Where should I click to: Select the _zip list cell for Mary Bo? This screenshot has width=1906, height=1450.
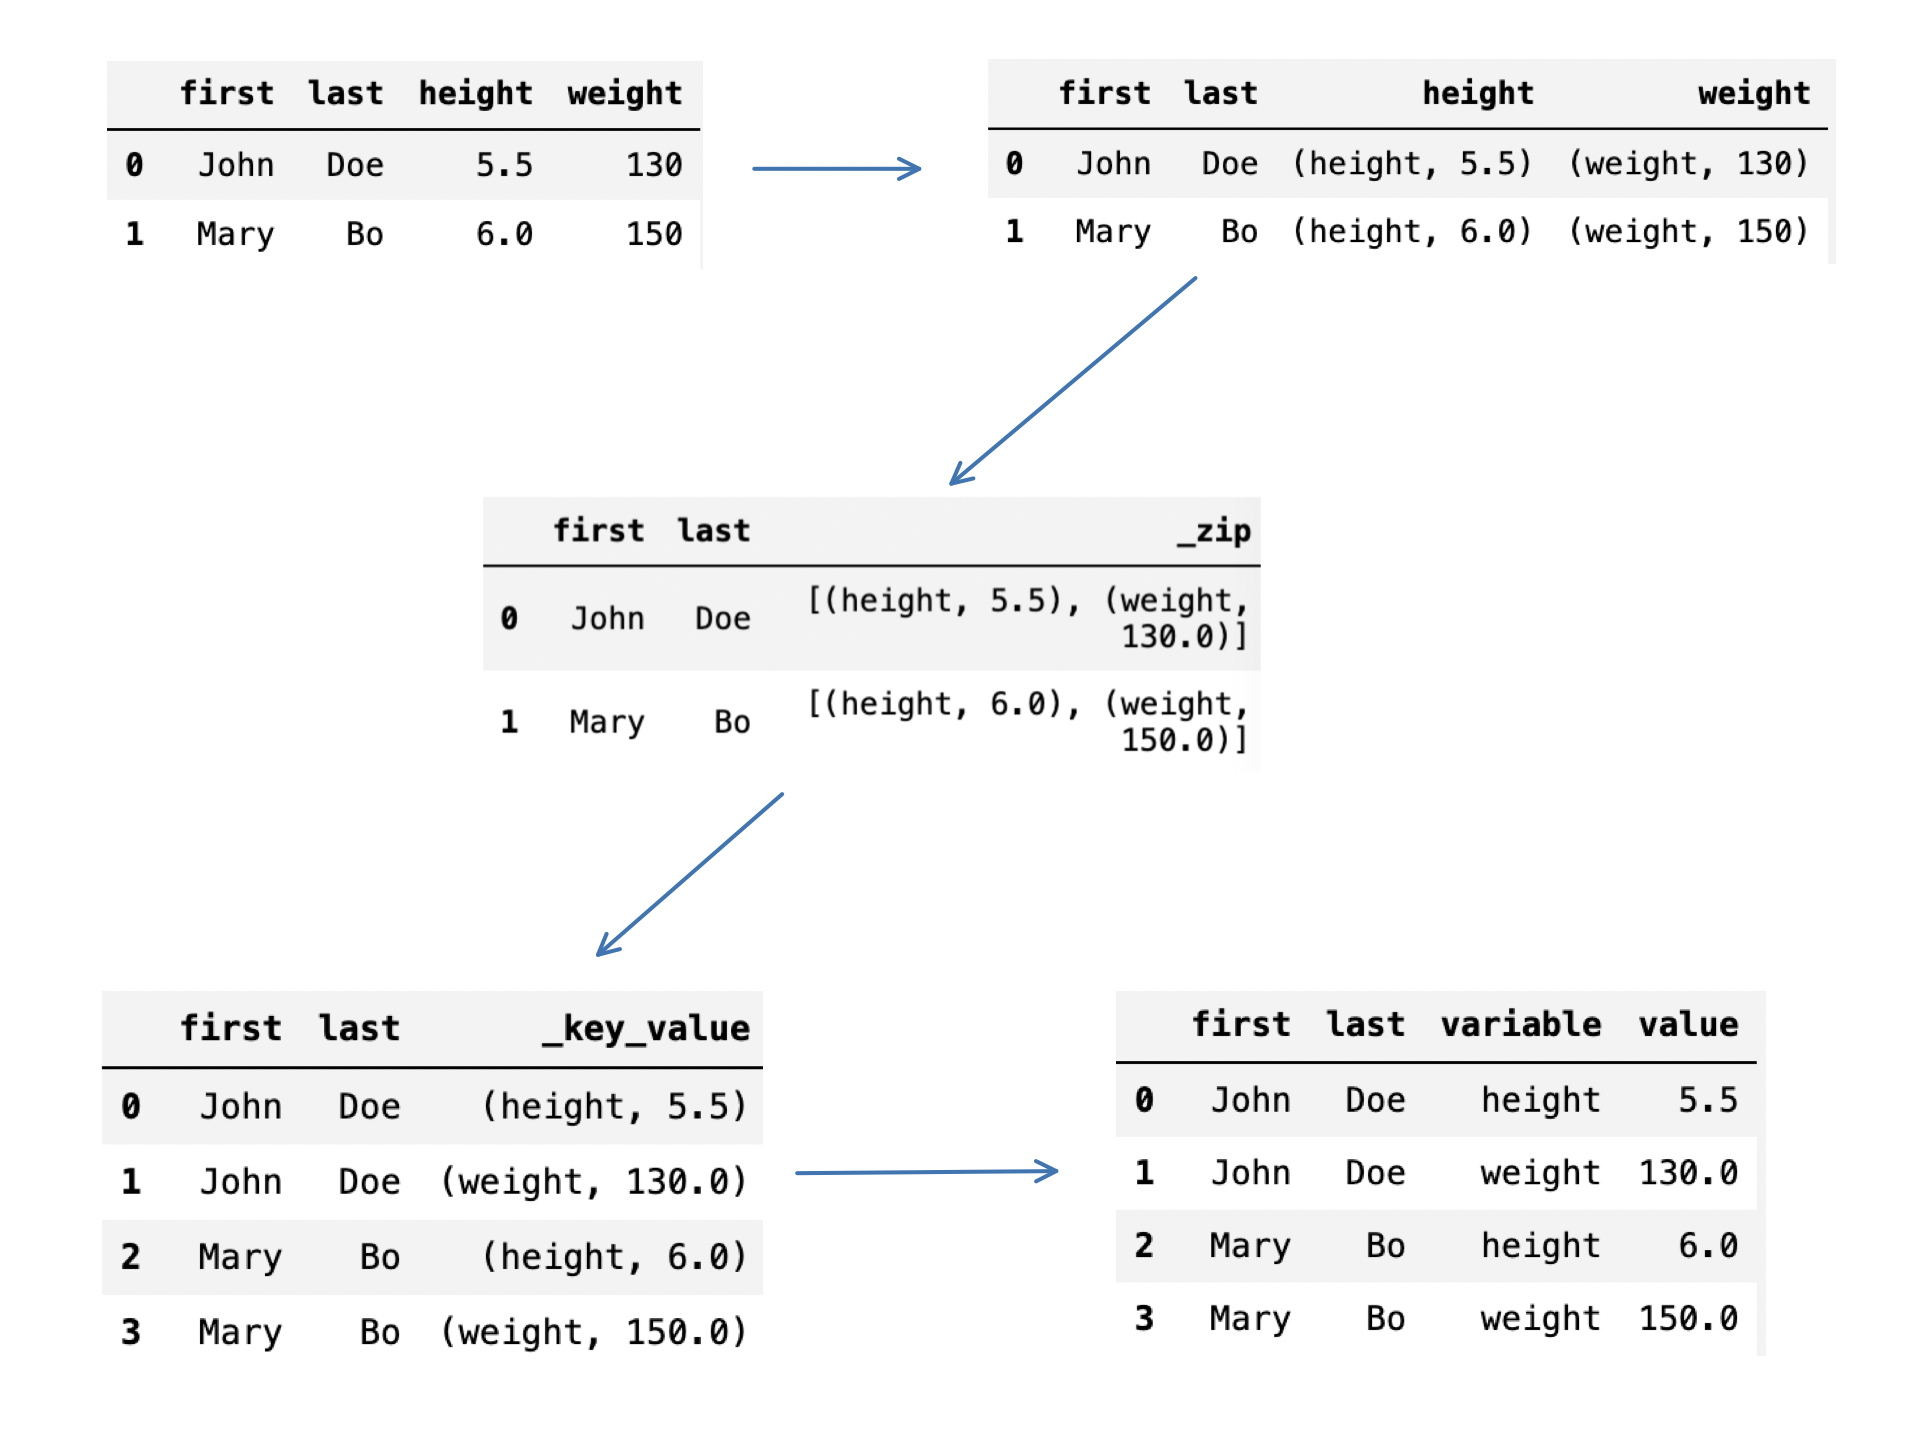pyautogui.click(x=1028, y=722)
